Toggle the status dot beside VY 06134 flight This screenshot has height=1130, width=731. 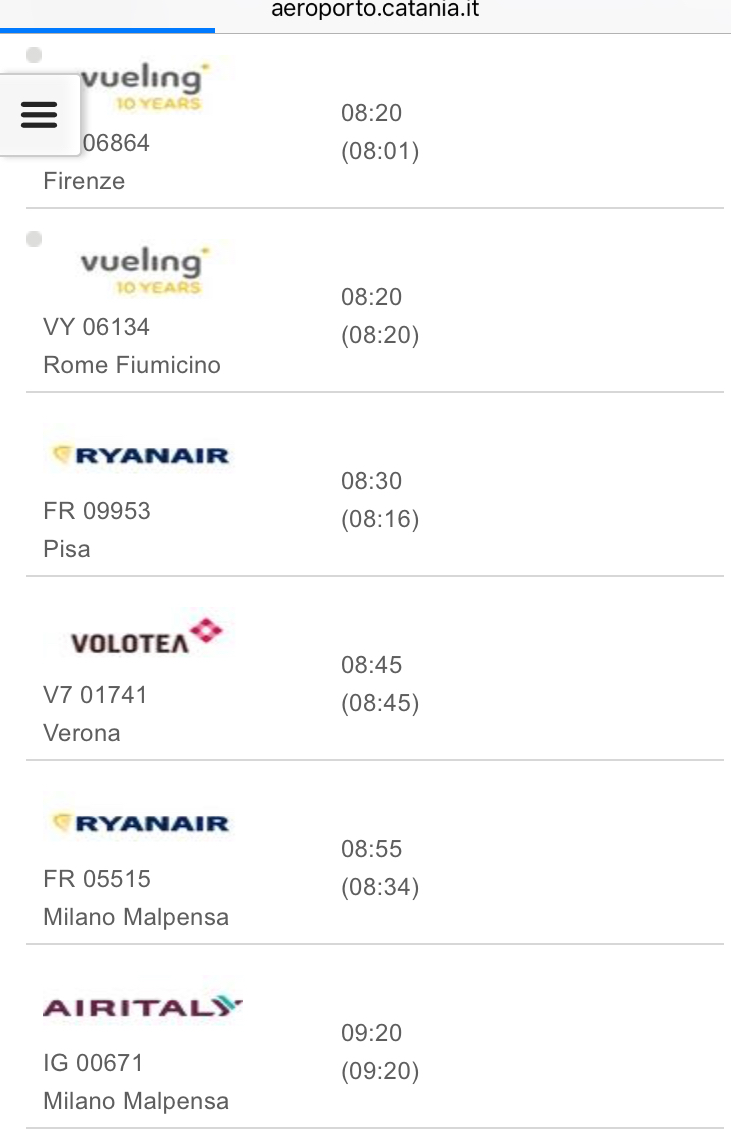point(34,239)
